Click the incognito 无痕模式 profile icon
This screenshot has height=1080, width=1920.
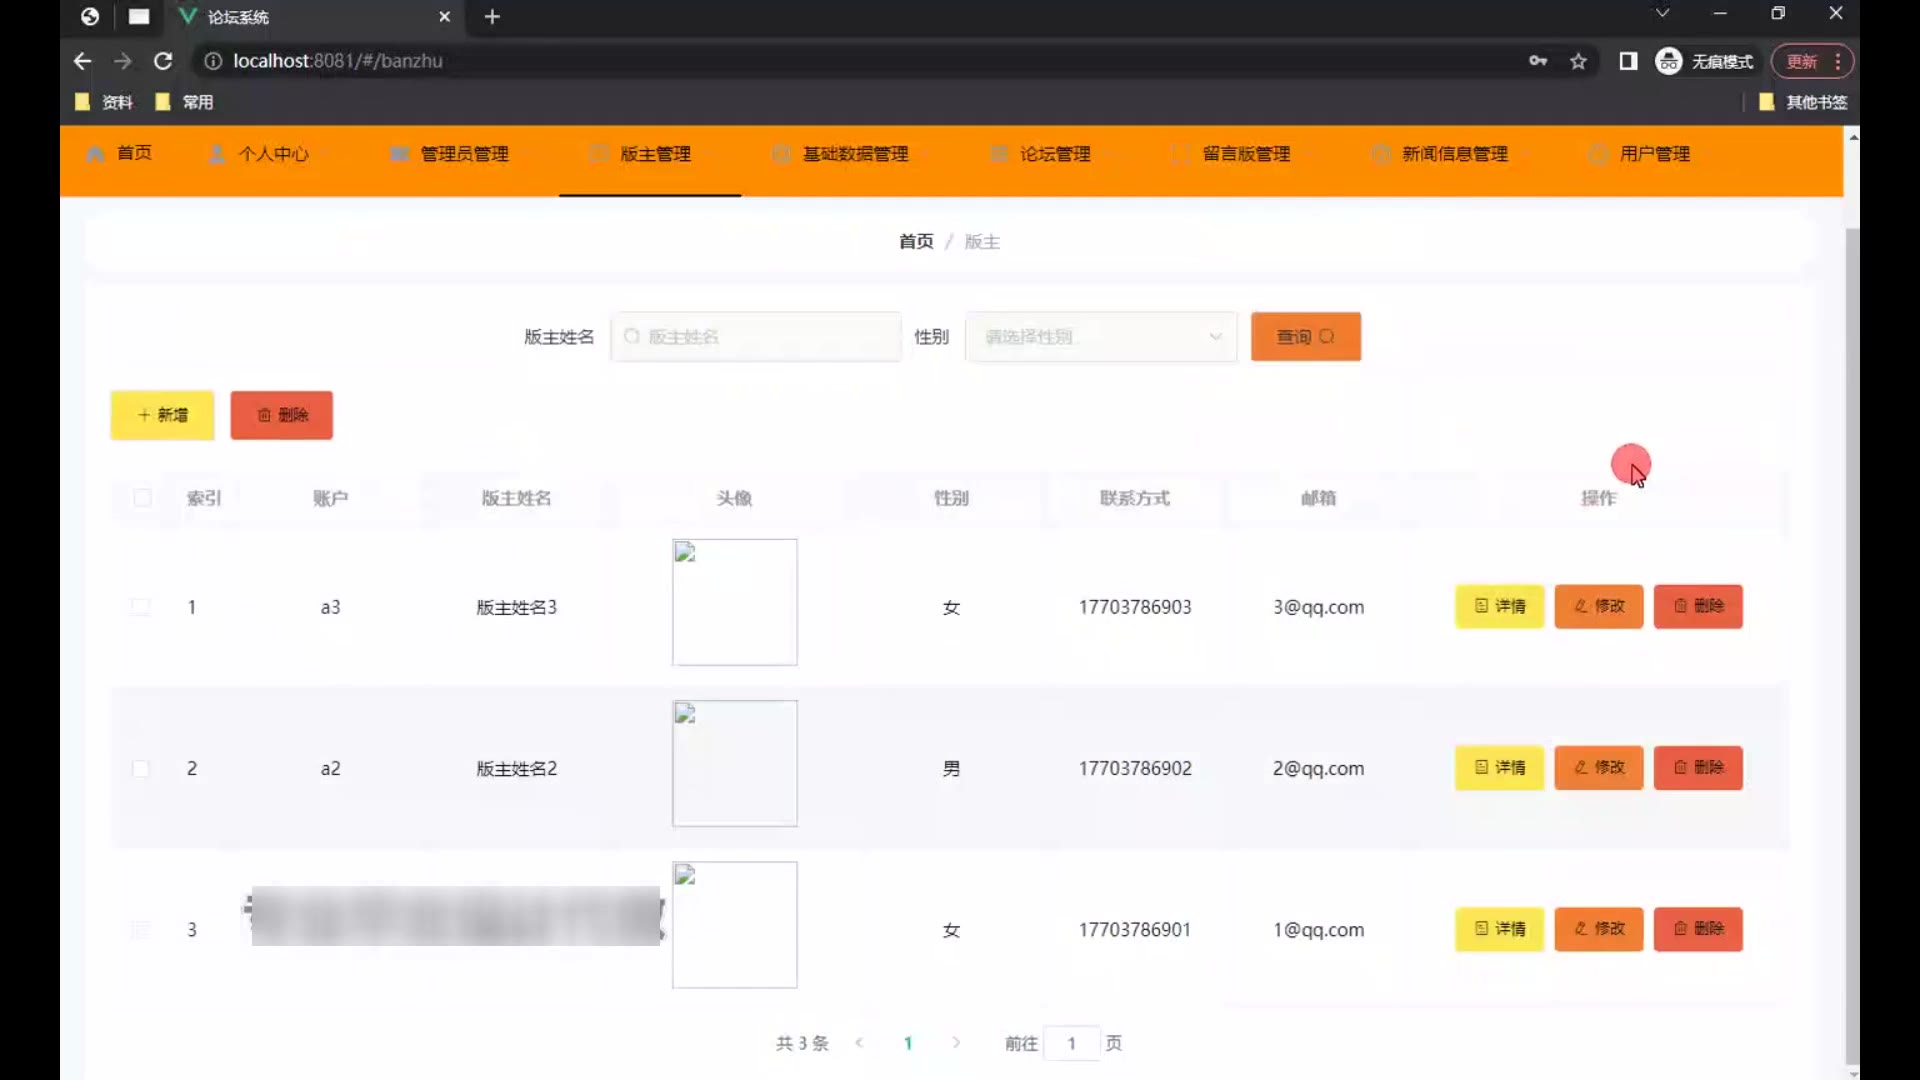click(x=1668, y=61)
